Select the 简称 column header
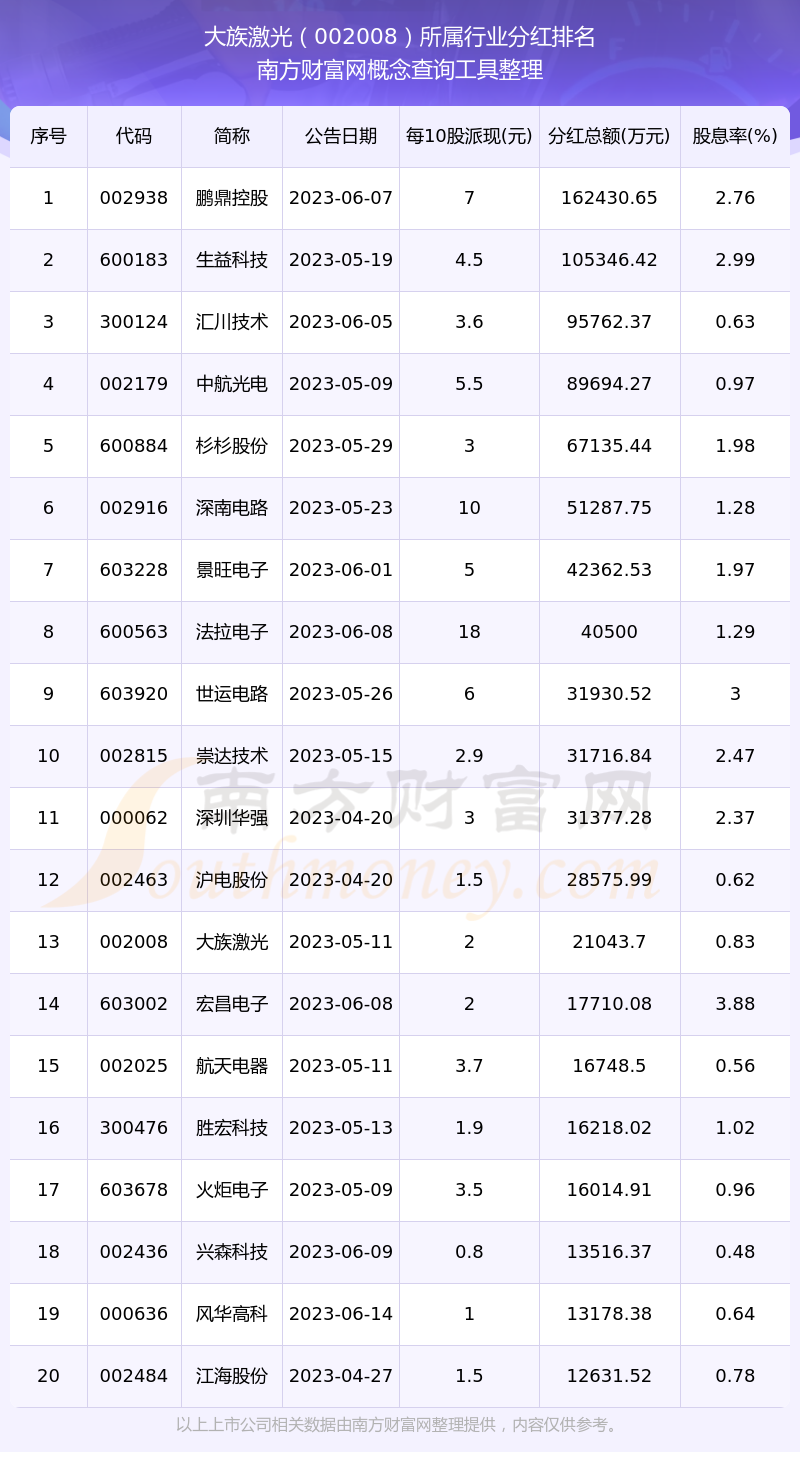 point(232,136)
